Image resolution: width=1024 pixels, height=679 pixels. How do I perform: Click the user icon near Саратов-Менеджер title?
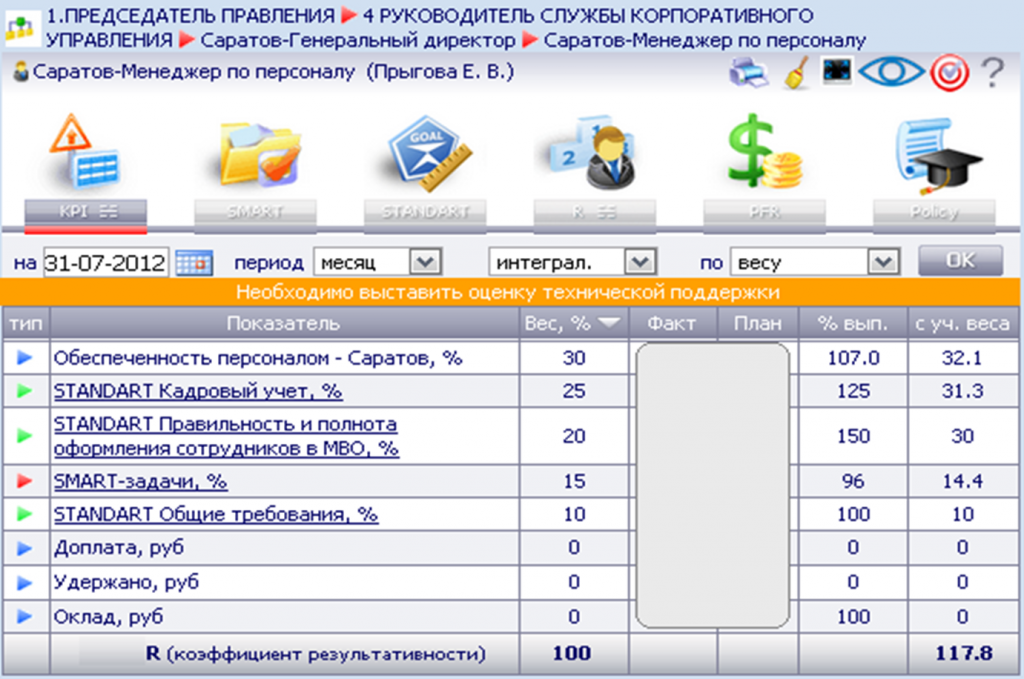click(21, 71)
